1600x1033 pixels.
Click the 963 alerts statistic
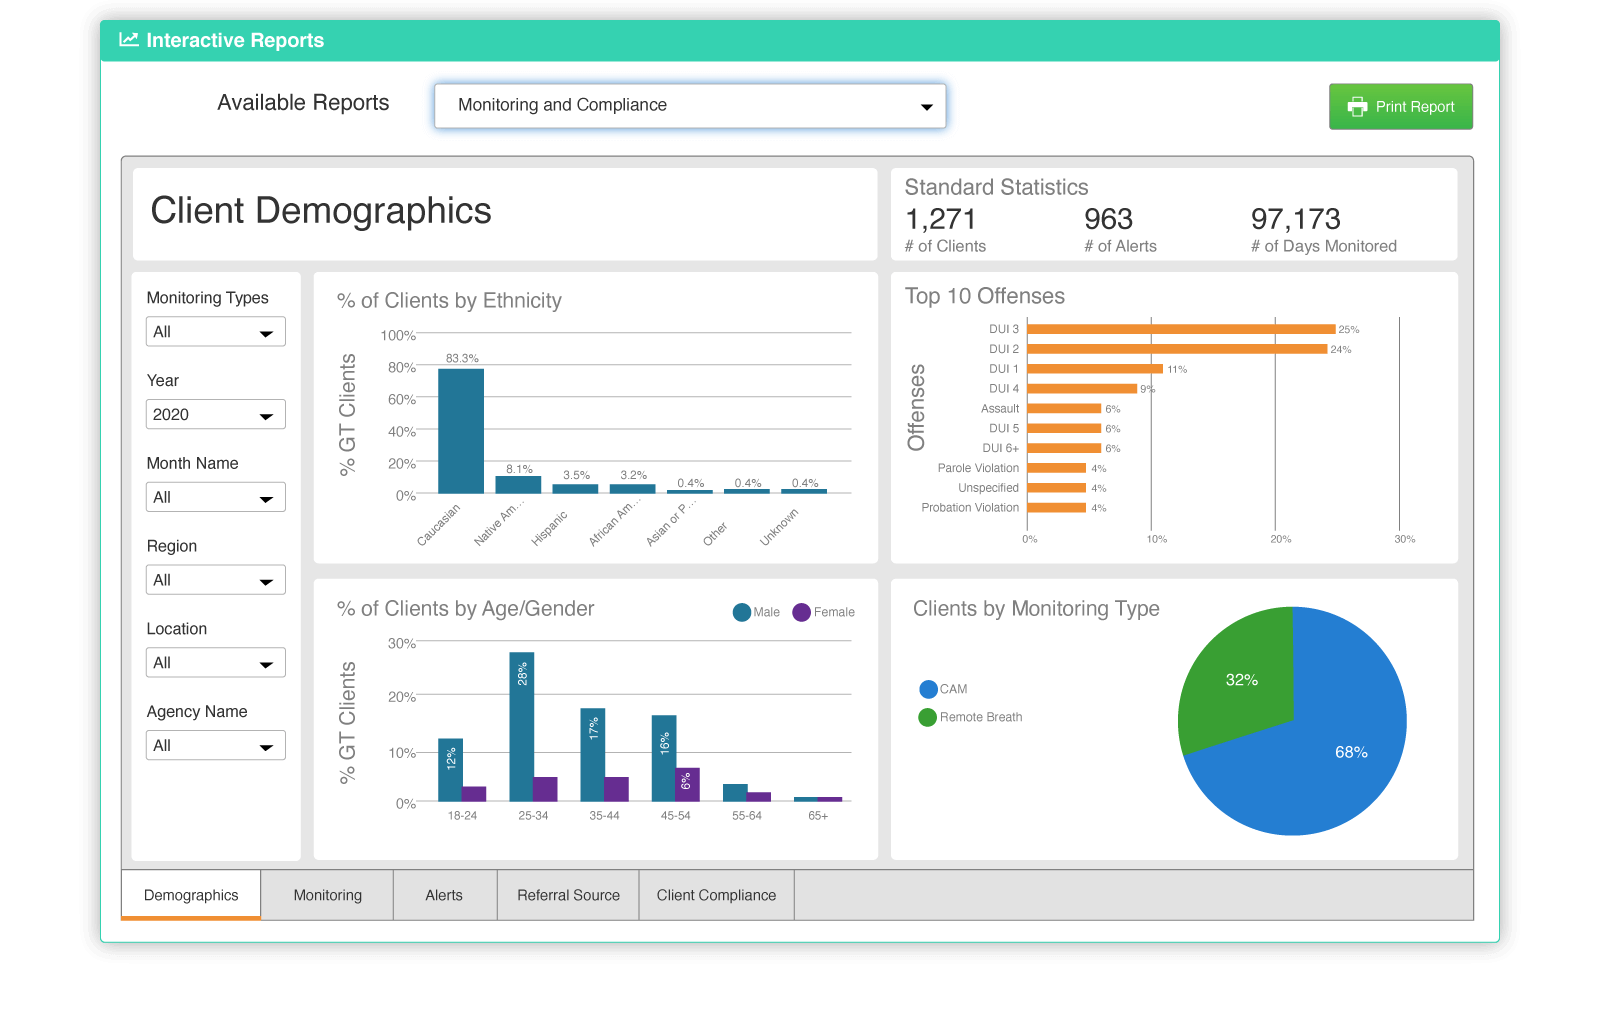(x=1108, y=219)
